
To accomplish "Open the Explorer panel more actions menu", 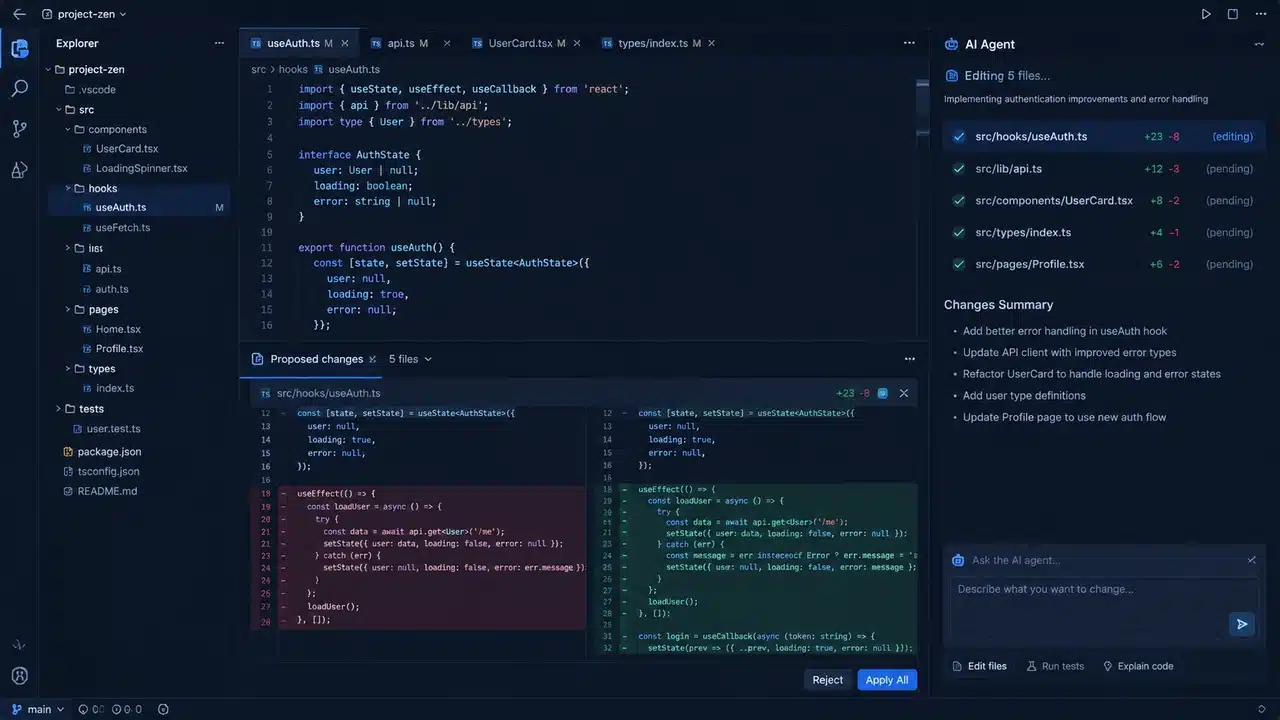I will point(219,43).
